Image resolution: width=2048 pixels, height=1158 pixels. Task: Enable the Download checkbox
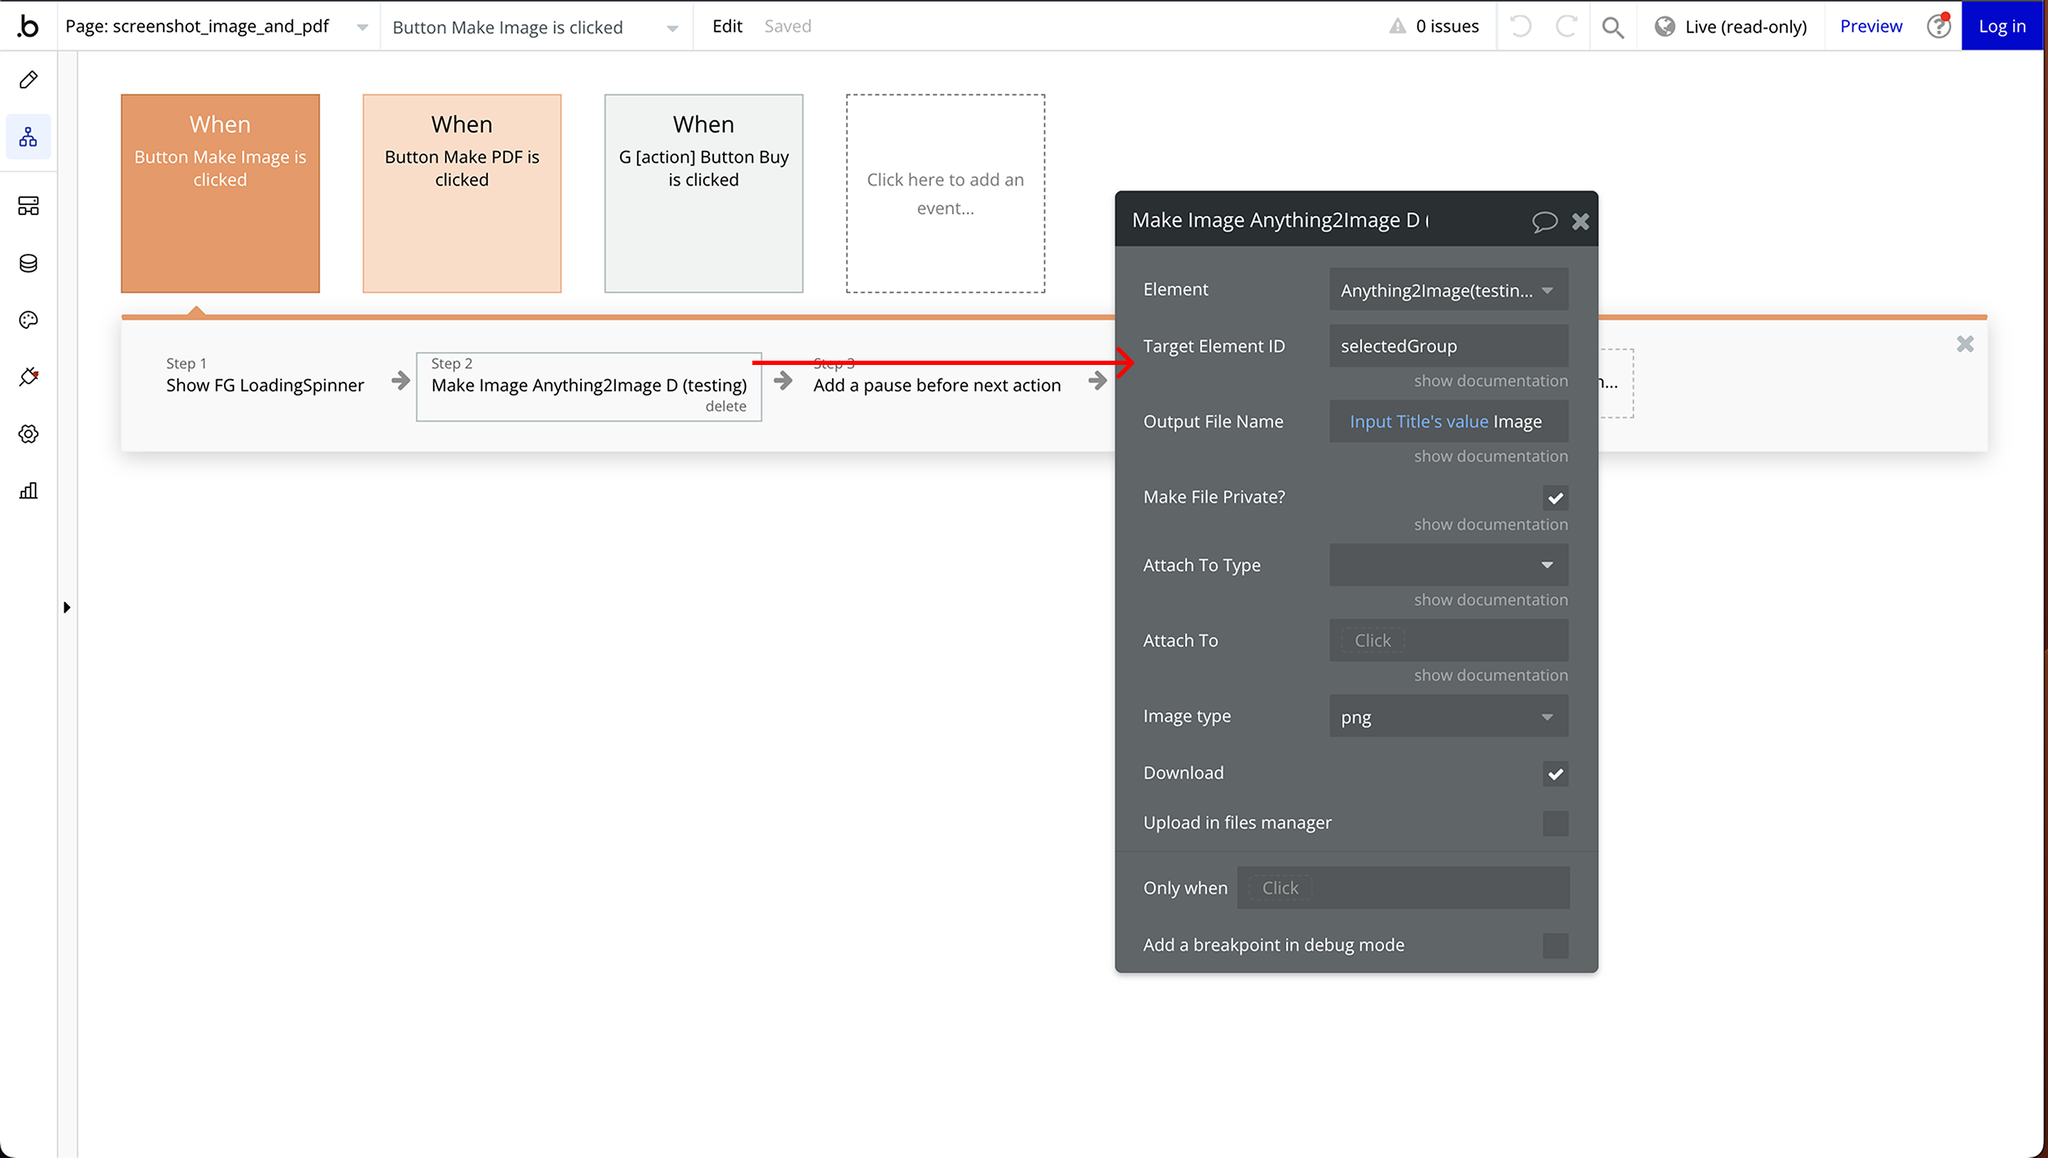(1556, 772)
